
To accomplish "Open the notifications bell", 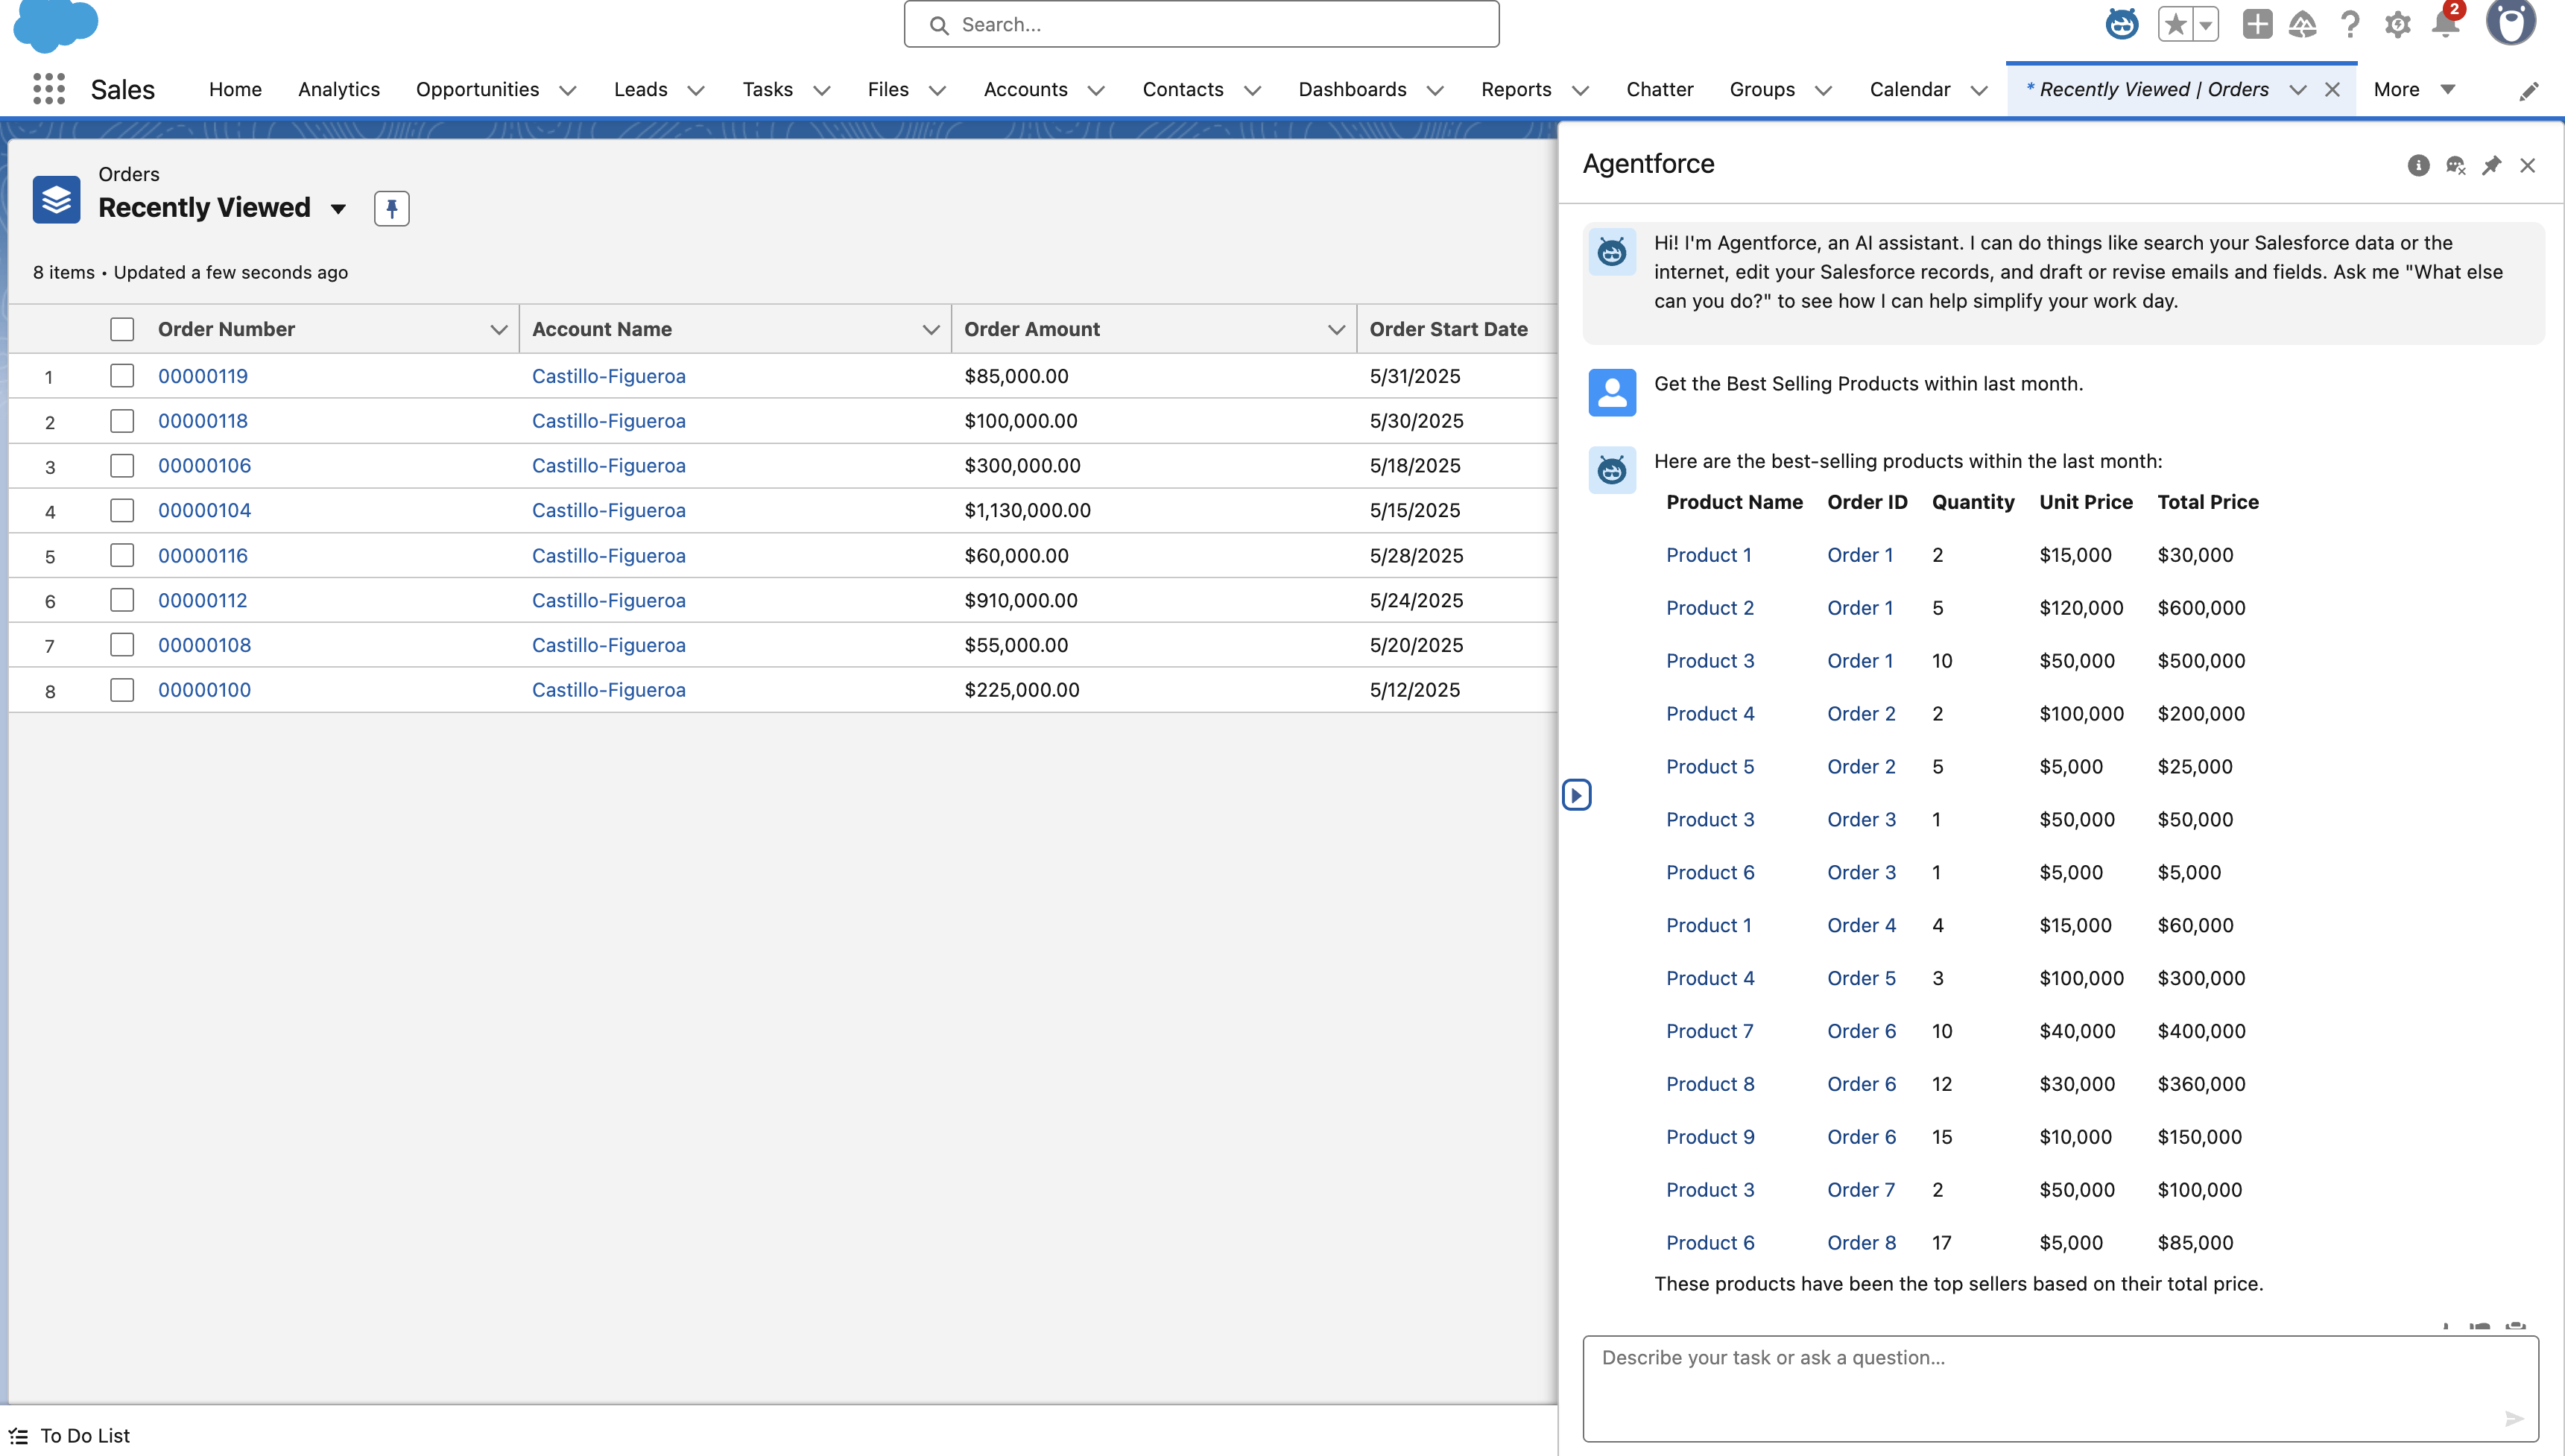I will pyautogui.click(x=2445, y=24).
